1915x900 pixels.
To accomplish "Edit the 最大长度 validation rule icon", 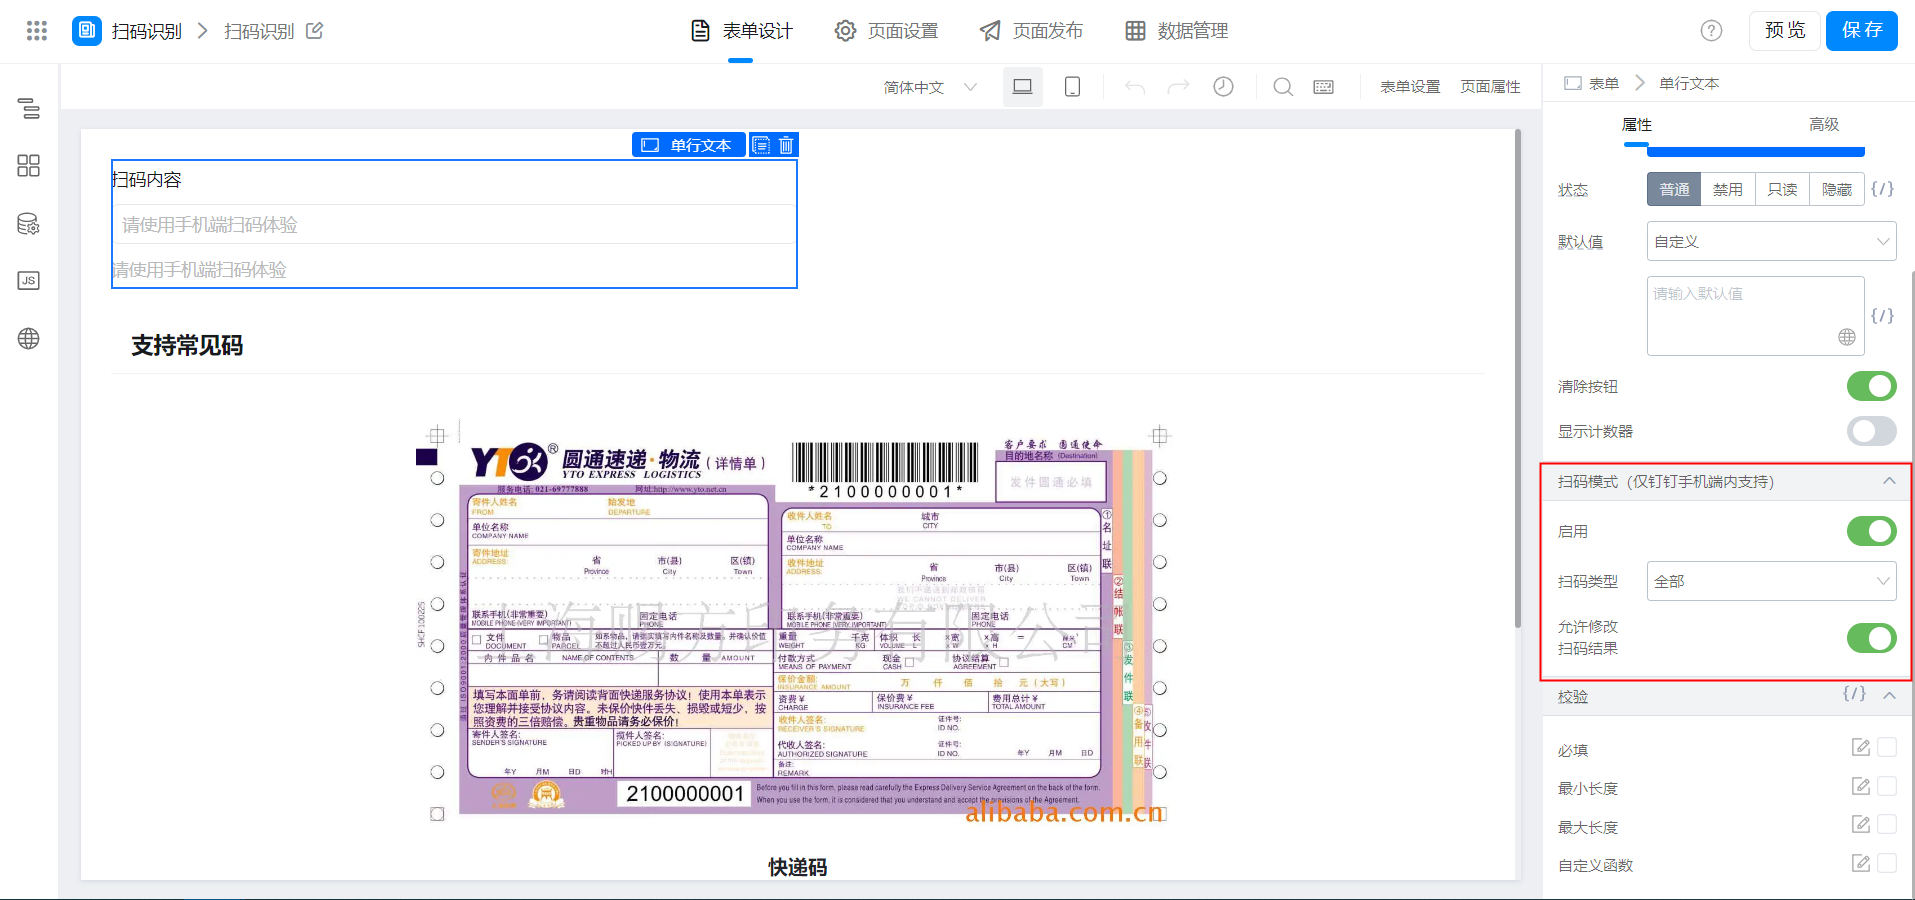I will click(1861, 824).
